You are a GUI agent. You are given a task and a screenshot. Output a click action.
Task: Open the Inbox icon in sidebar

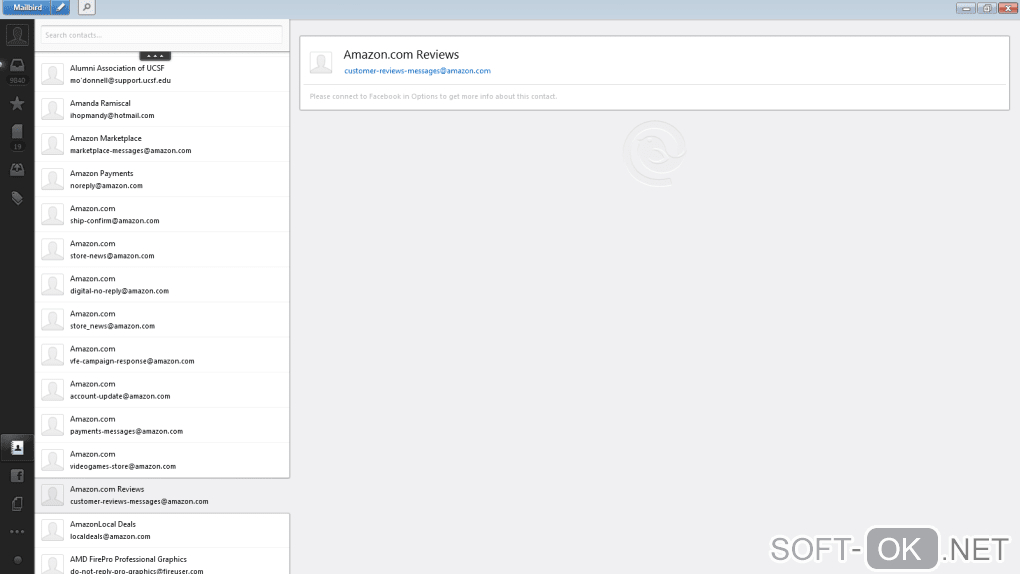(17, 65)
